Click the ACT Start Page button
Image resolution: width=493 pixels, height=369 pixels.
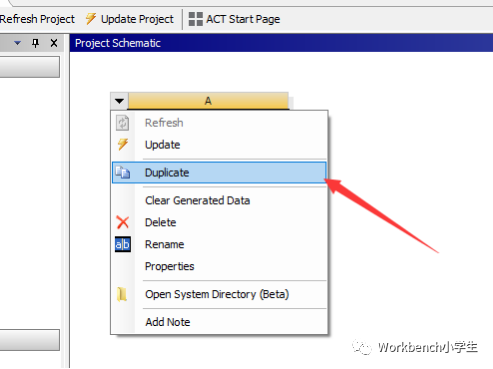234,19
